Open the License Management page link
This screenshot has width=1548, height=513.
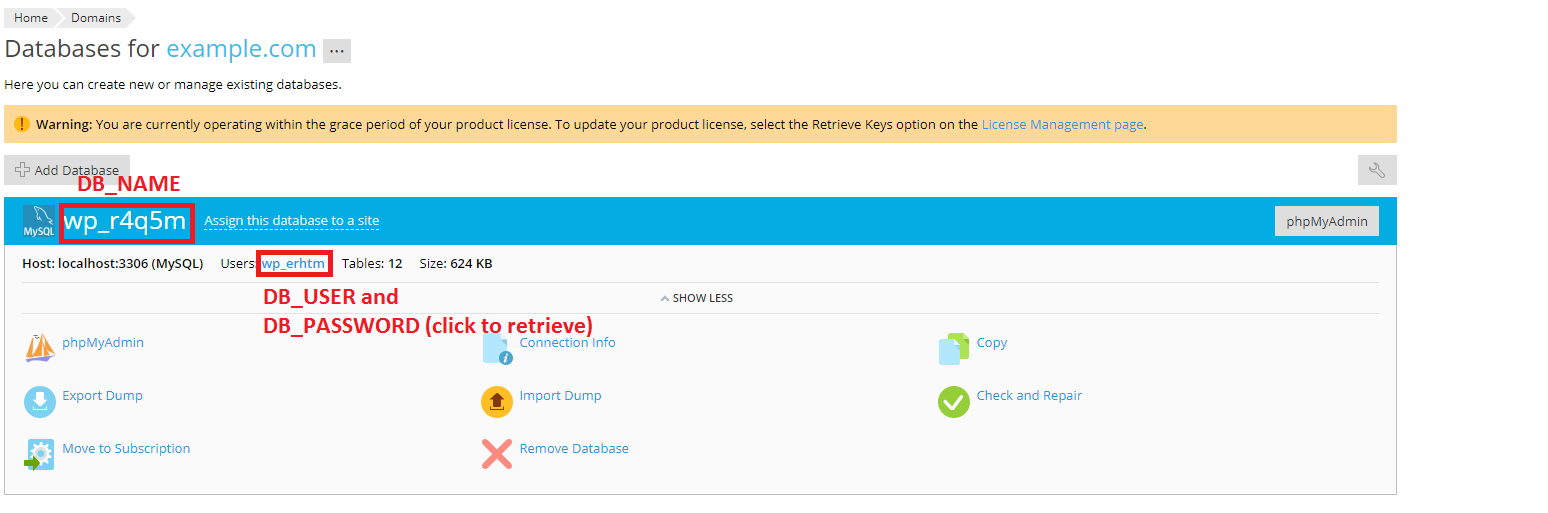point(1062,125)
